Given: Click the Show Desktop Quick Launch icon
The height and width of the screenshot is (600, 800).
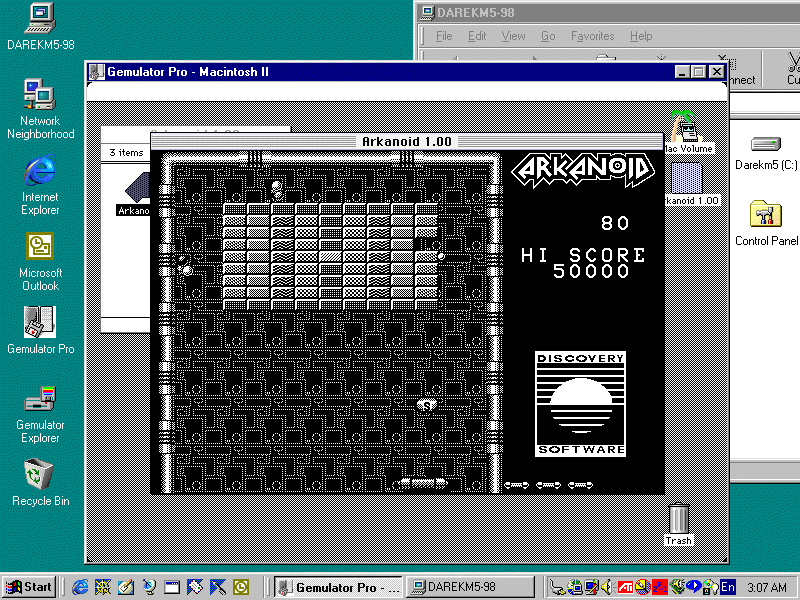Looking at the screenshot, I should click(x=126, y=587).
